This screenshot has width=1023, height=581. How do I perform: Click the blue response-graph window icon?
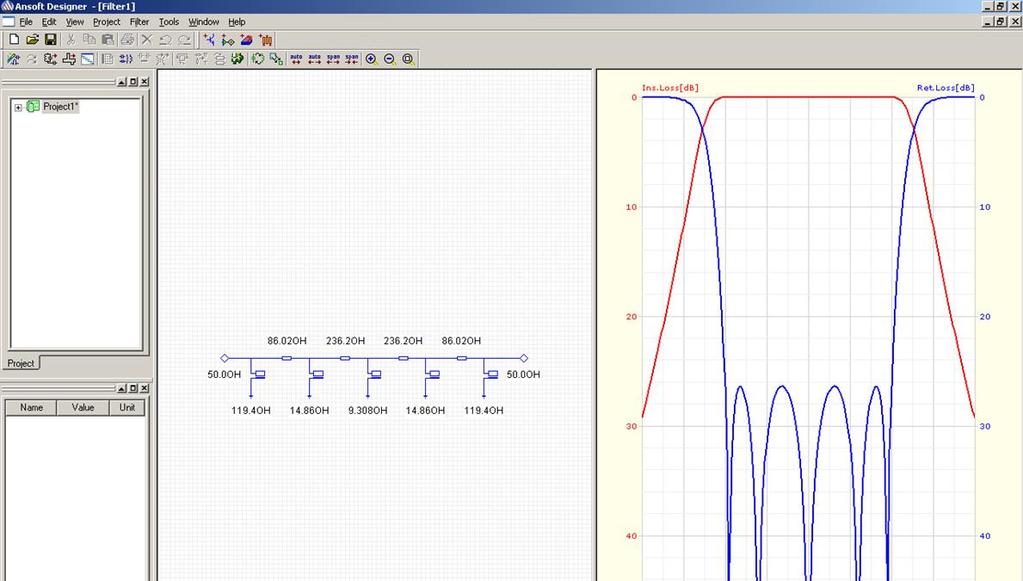point(87,59)
